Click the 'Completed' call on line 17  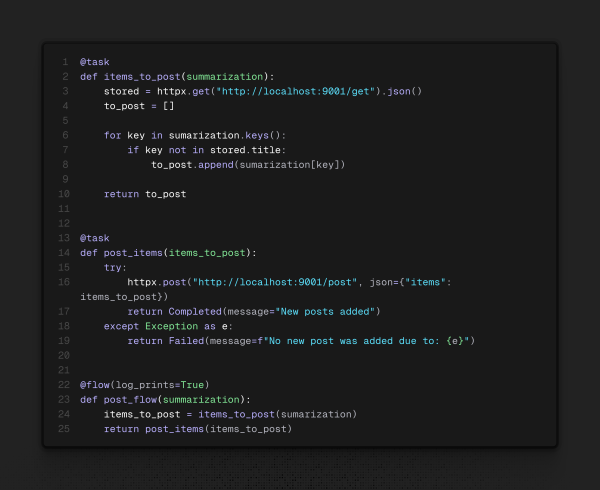point(194,312)
